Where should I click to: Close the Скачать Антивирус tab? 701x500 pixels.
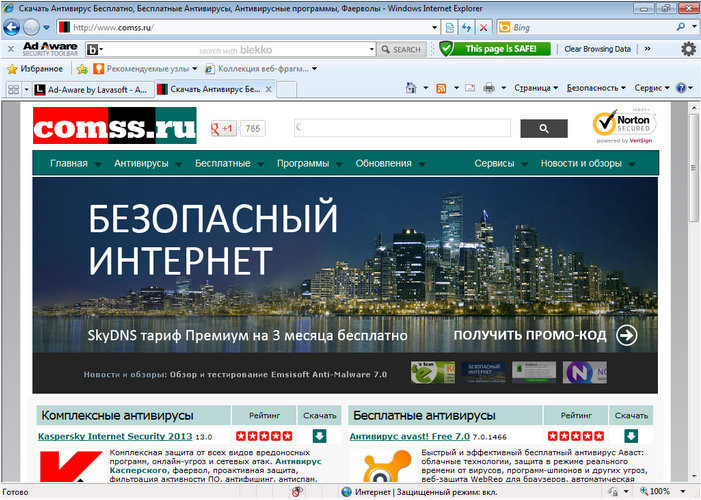269,89
